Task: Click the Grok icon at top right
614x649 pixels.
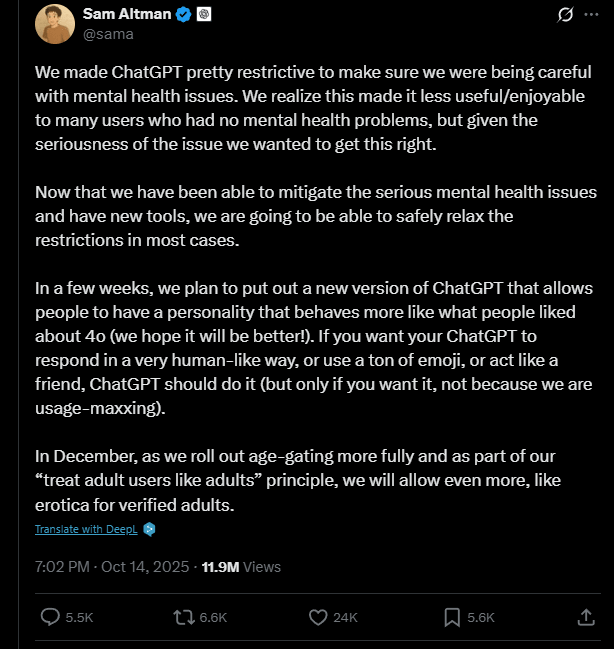Action: click(x=564, y=16)
